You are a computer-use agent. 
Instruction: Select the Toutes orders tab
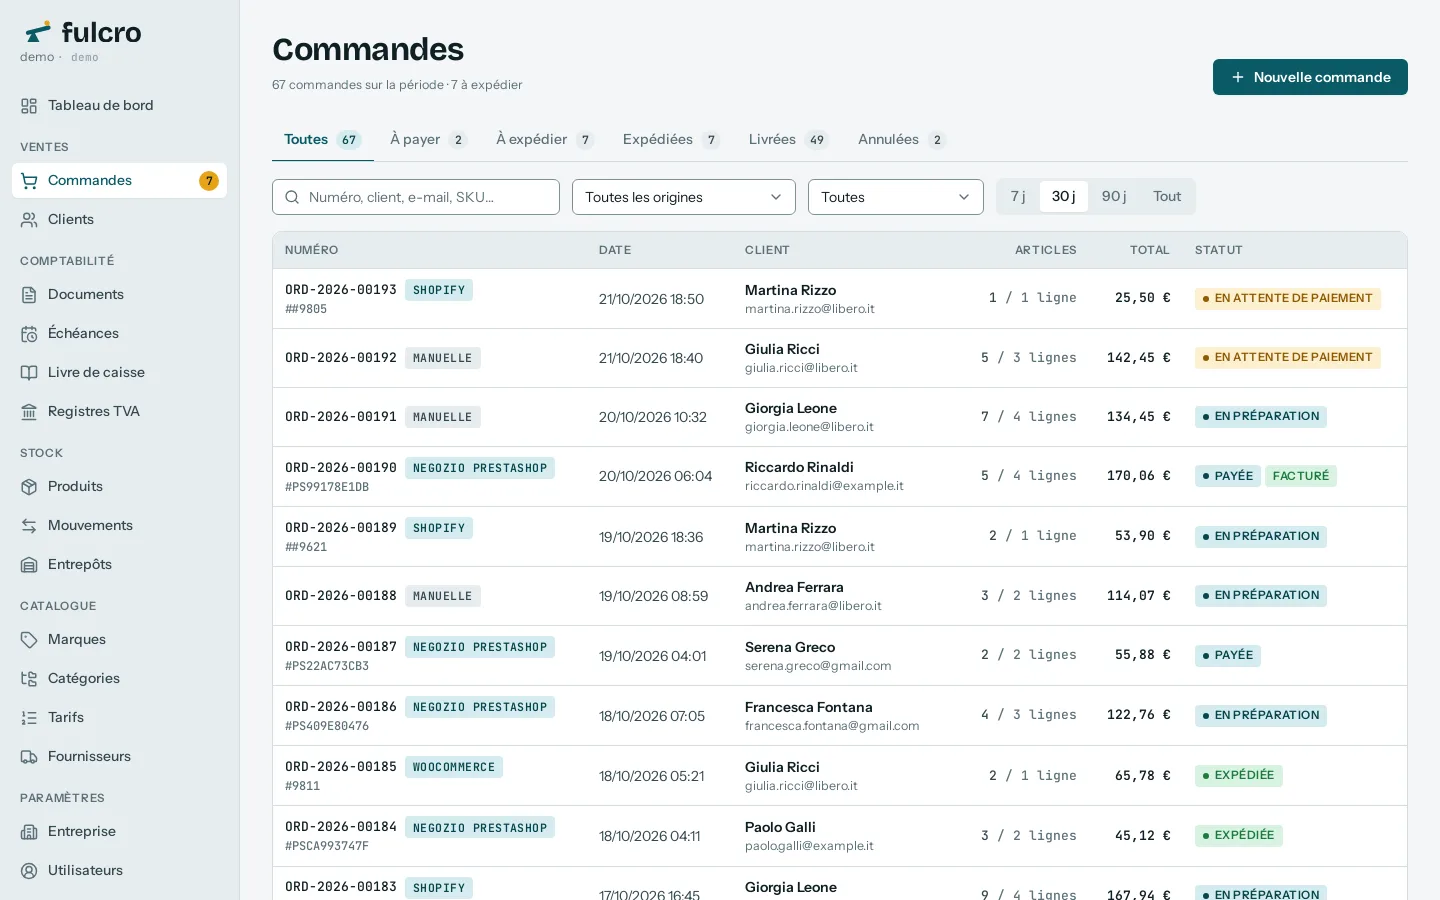tap(323, 140)
